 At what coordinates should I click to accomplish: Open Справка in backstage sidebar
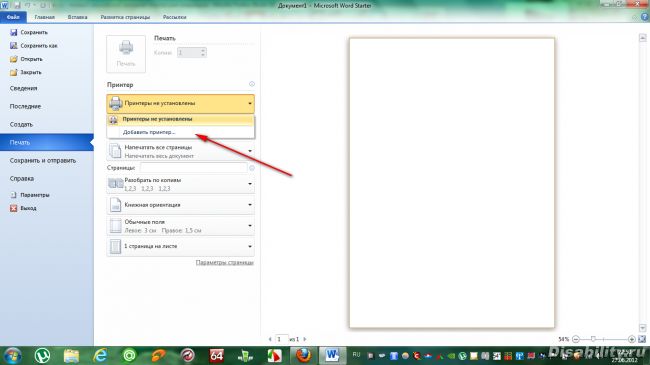point(22,179)
